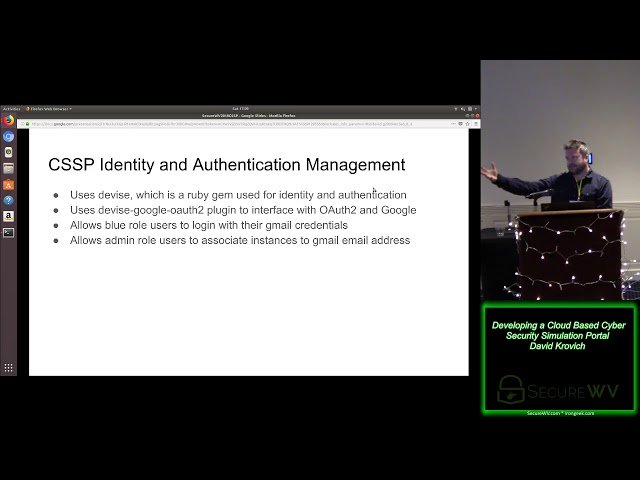Close the Firefox window
Image resolution: width=640 pixels, height=480 pixels.
[x=477, y=116]
